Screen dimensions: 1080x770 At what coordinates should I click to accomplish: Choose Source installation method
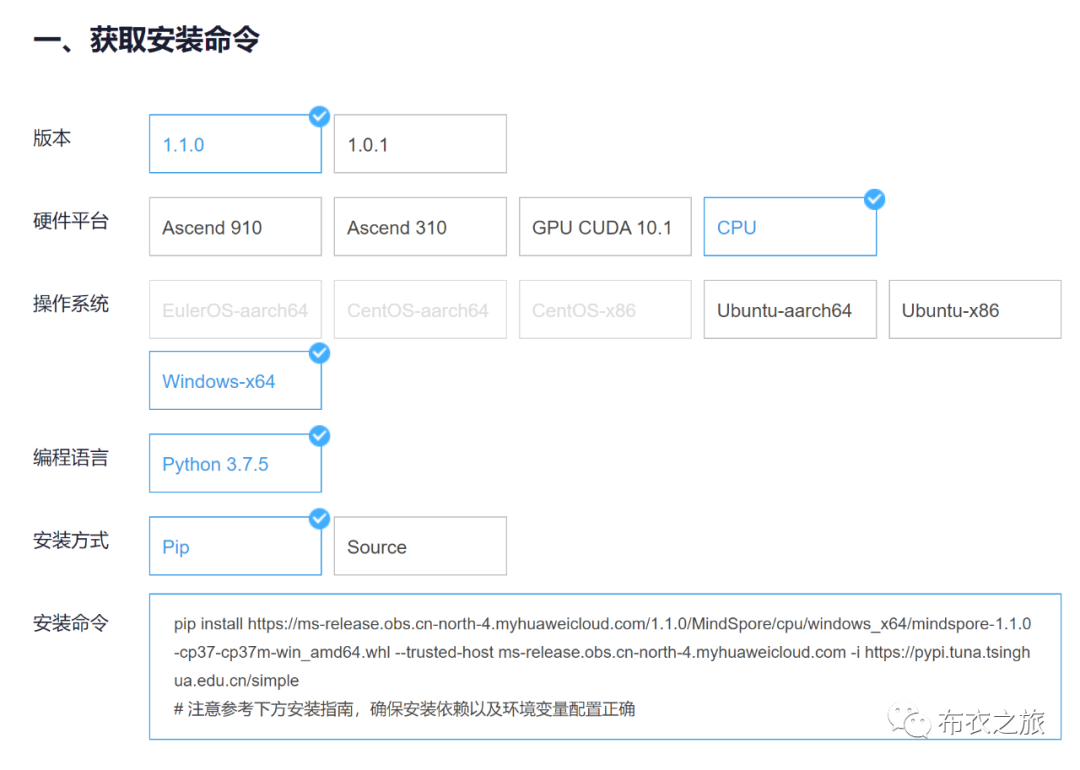pyautogui.click(x=420, y=546)
